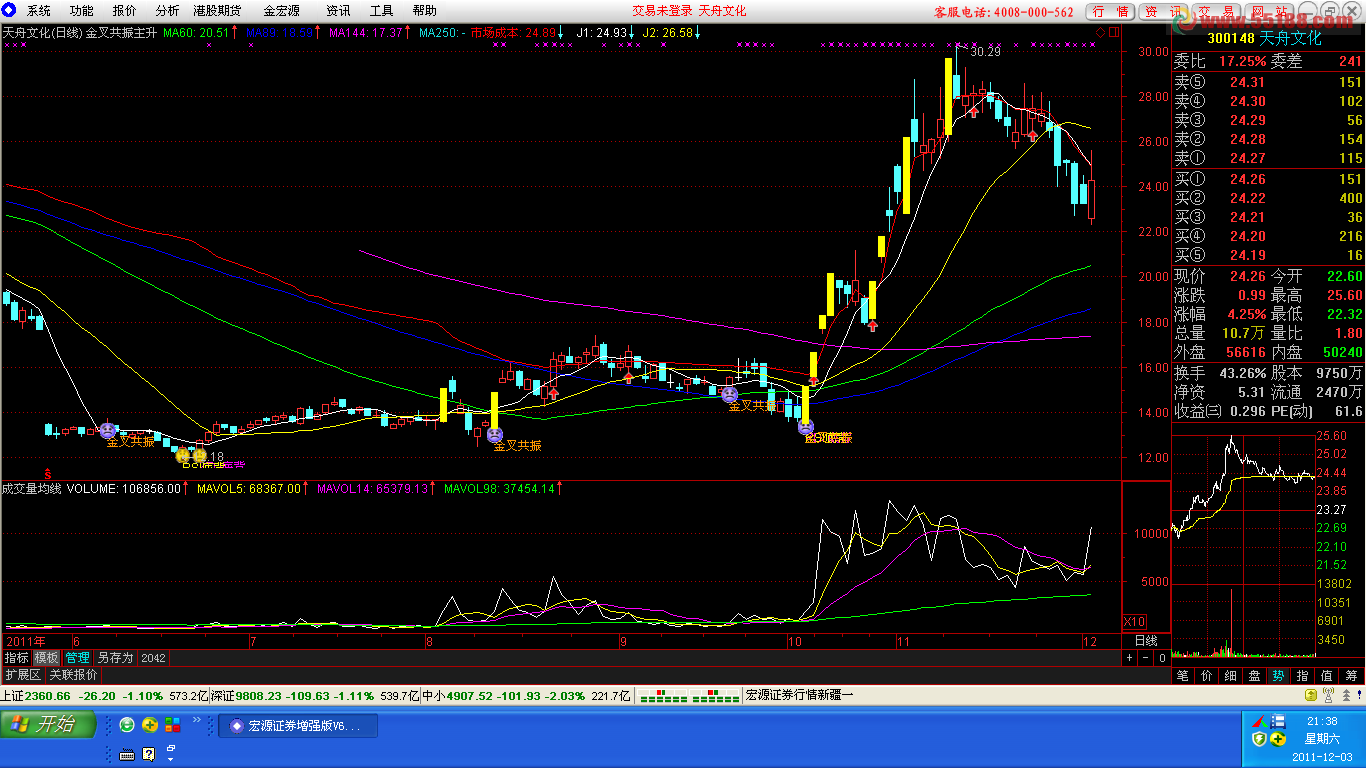This screenshot has width=1366, height=768.
Task: Switch to the 盘 tab
Action: (1255, 676)
